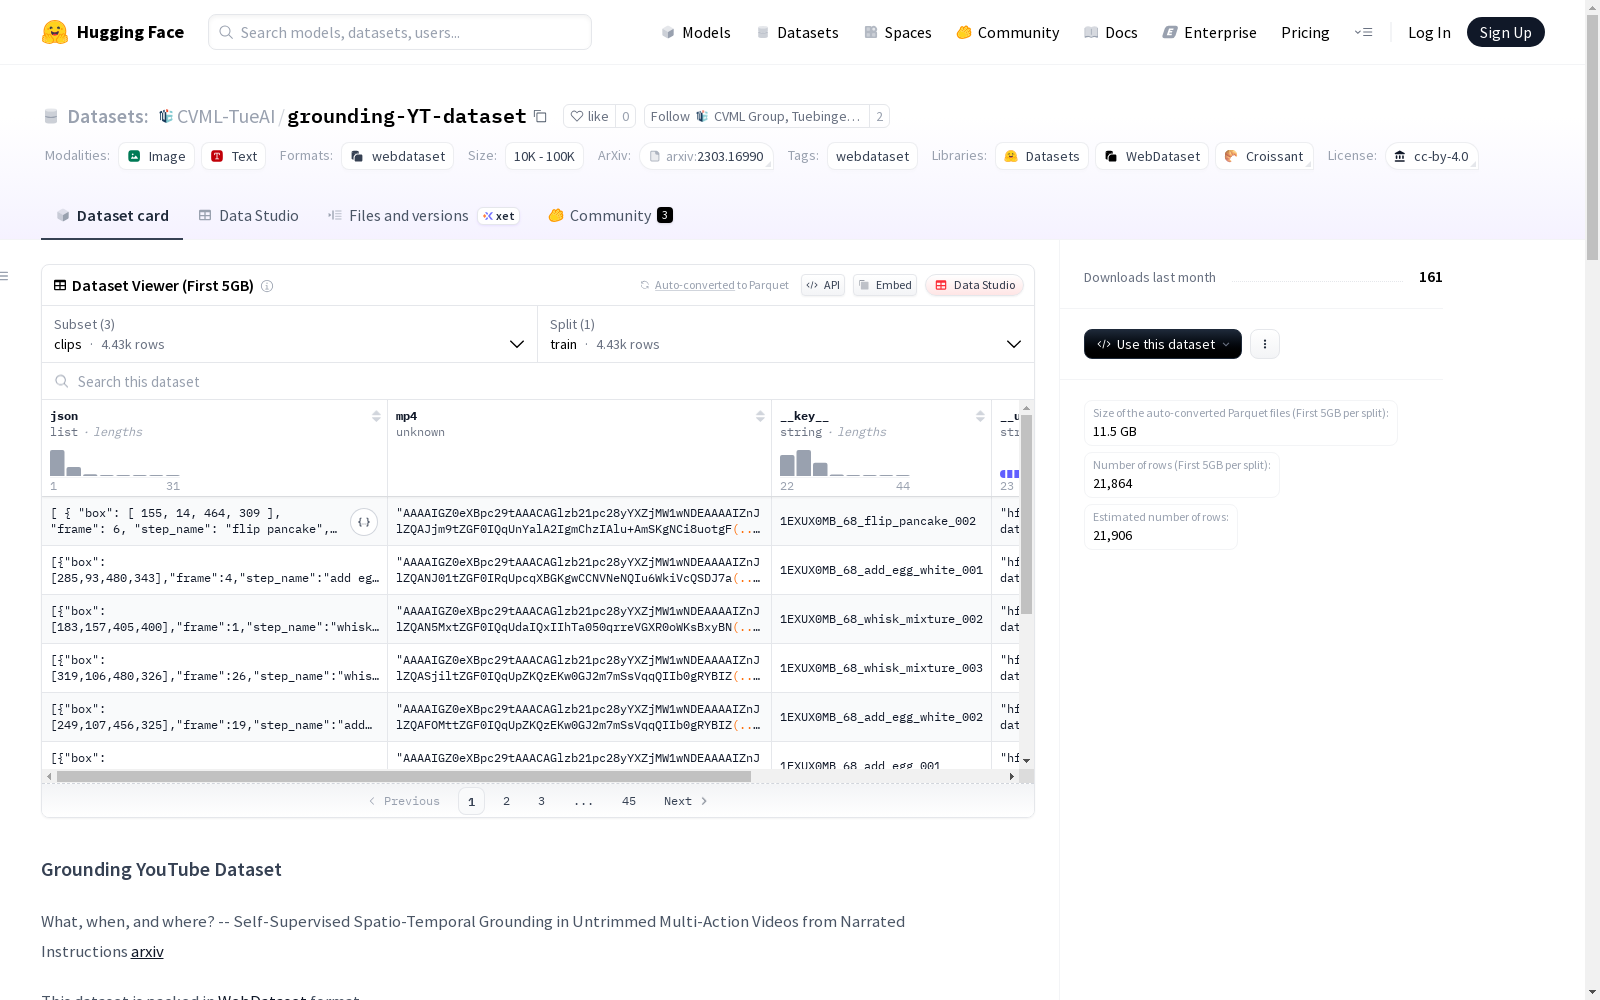Click the Hugging Face logo icon
Viewport: 1600px width, 1000px height.
click(55, 32)
